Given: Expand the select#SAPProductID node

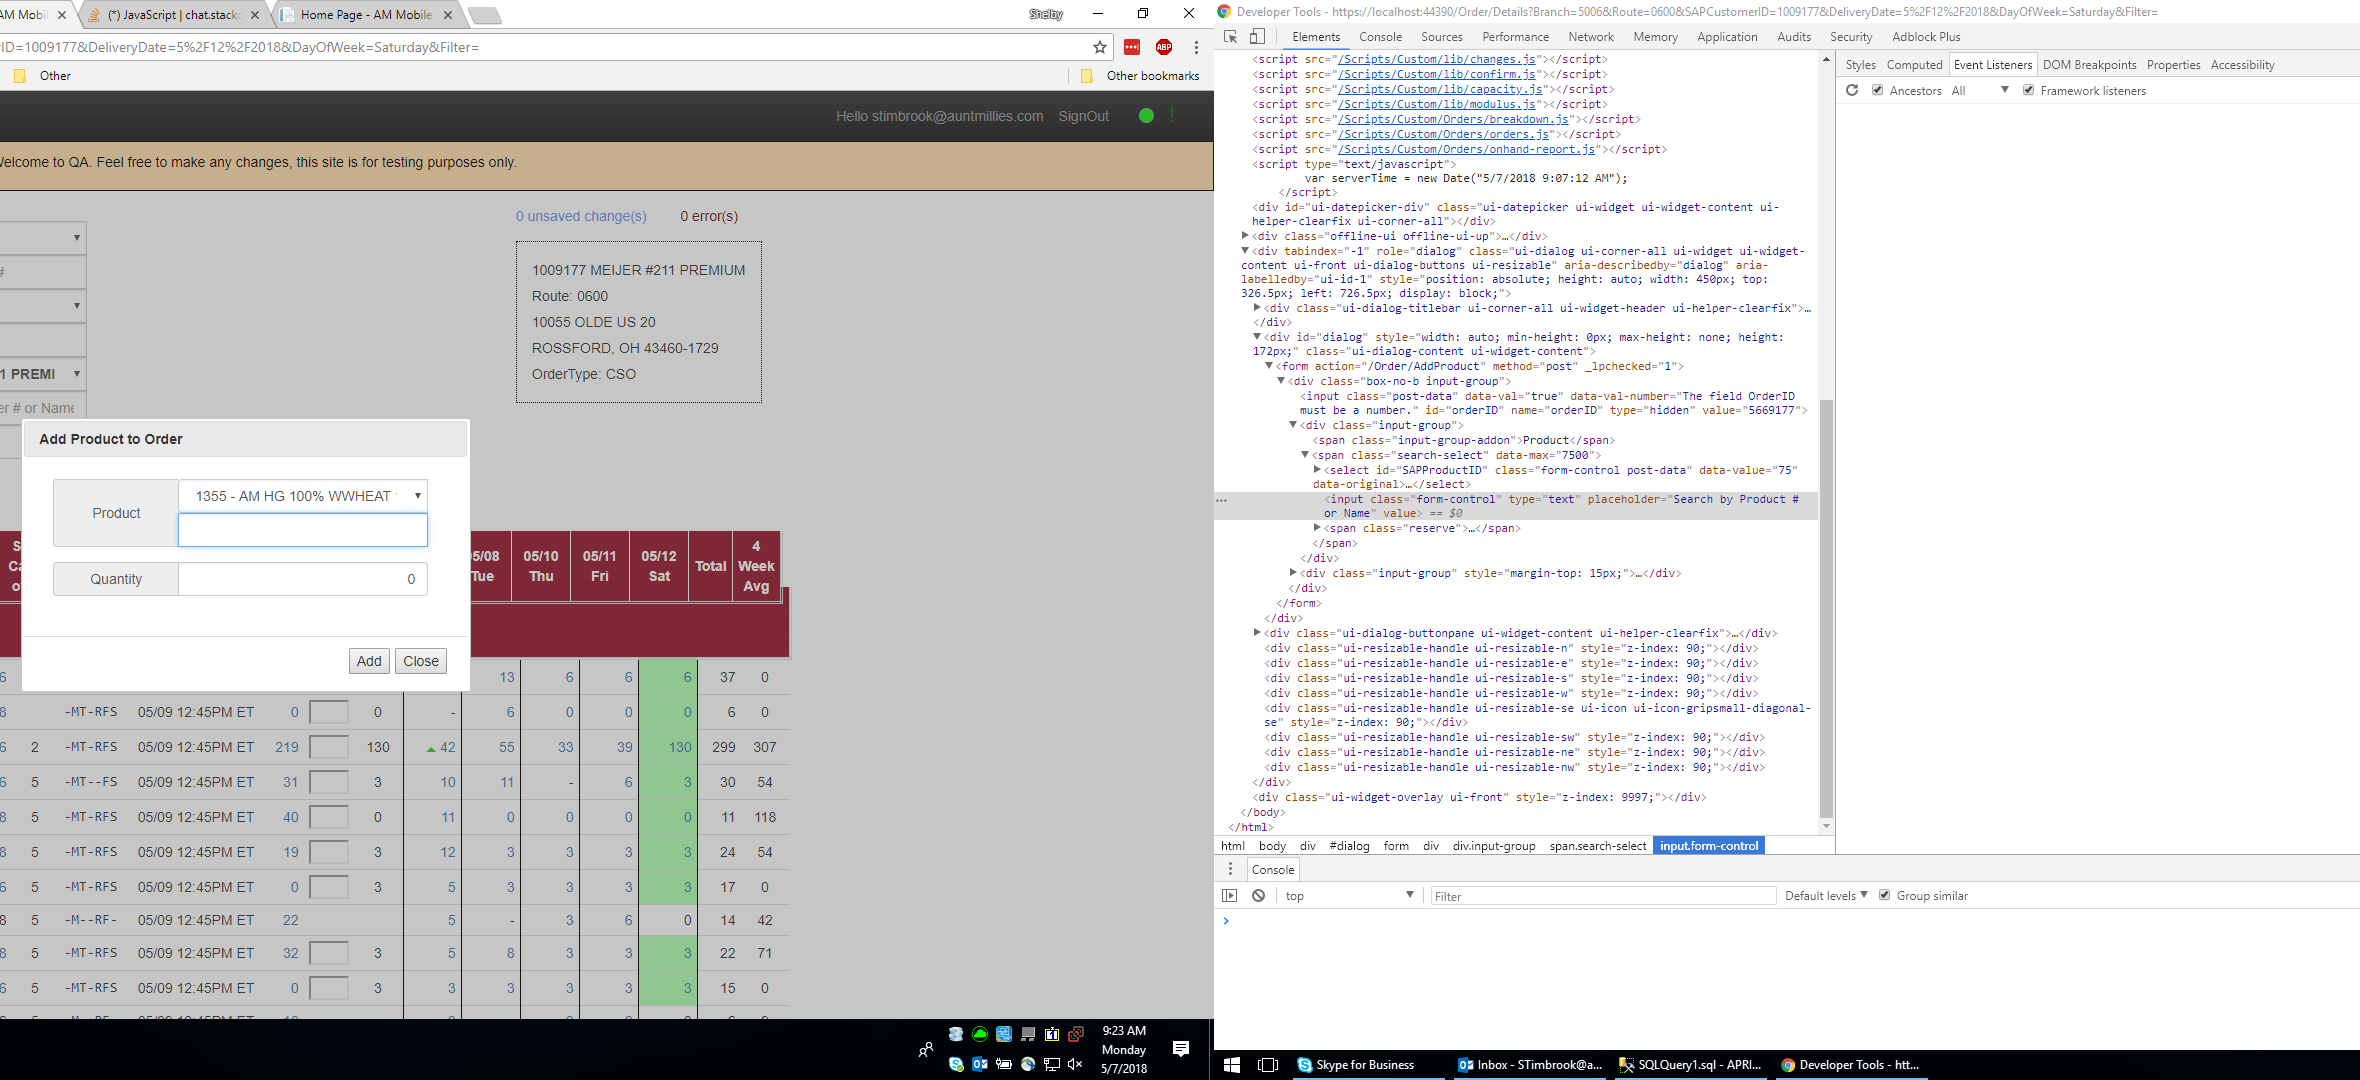Looking at the screenshot, I should (1317, 469).
